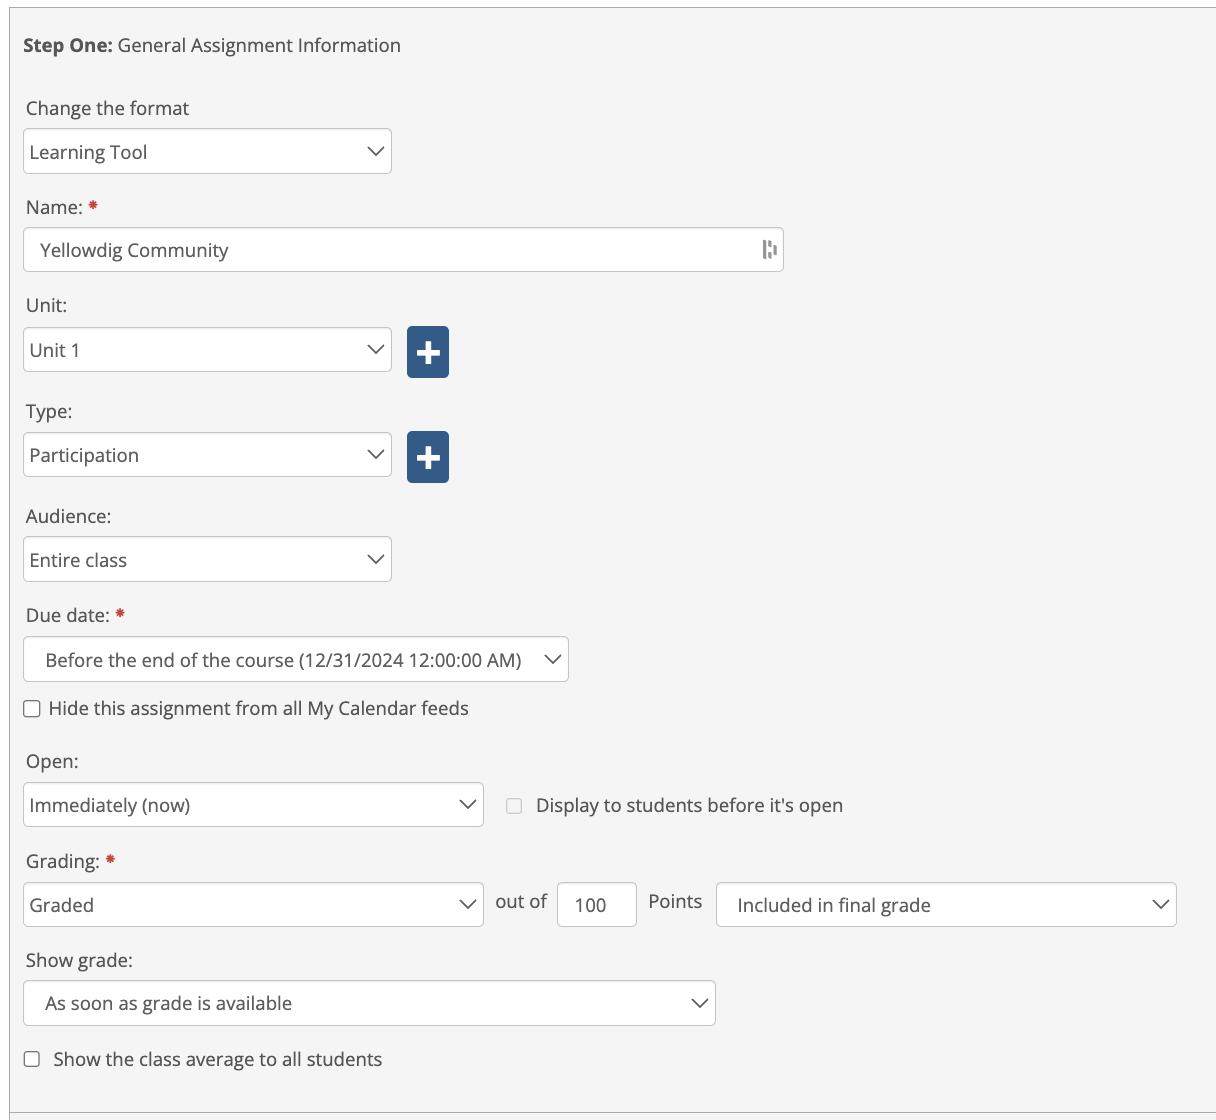Click the Step One section heading
This screenshot has width=1216, height=1120.
pos(214,45)
